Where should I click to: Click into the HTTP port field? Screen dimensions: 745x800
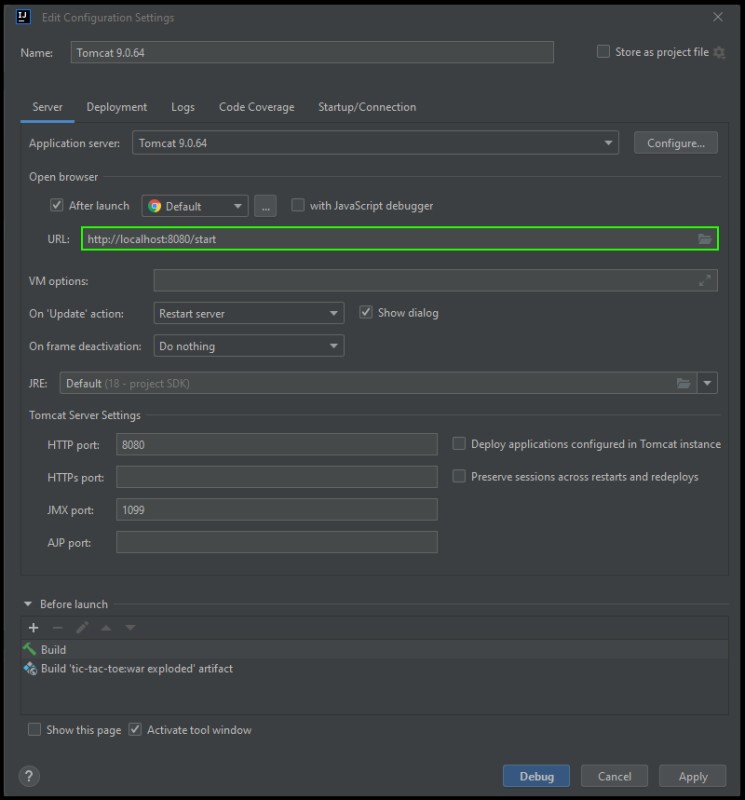point(277,444)
